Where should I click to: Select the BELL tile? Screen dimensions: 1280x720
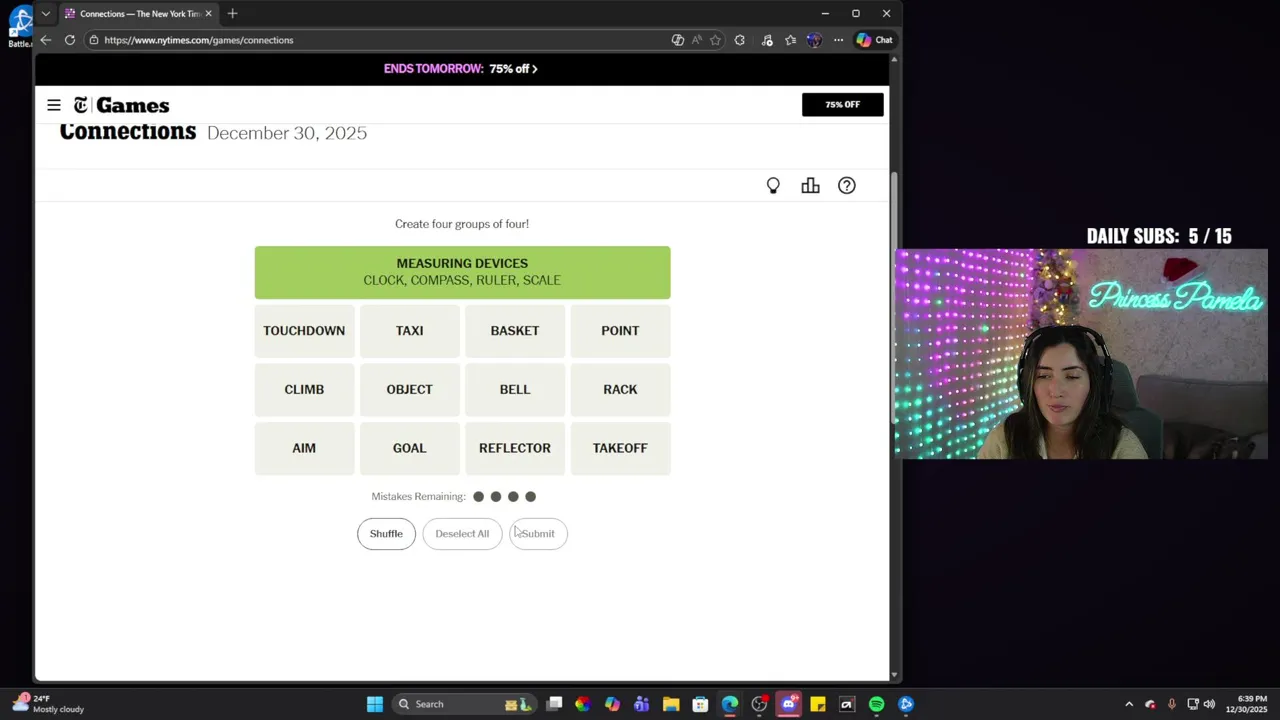coord(515,389)
